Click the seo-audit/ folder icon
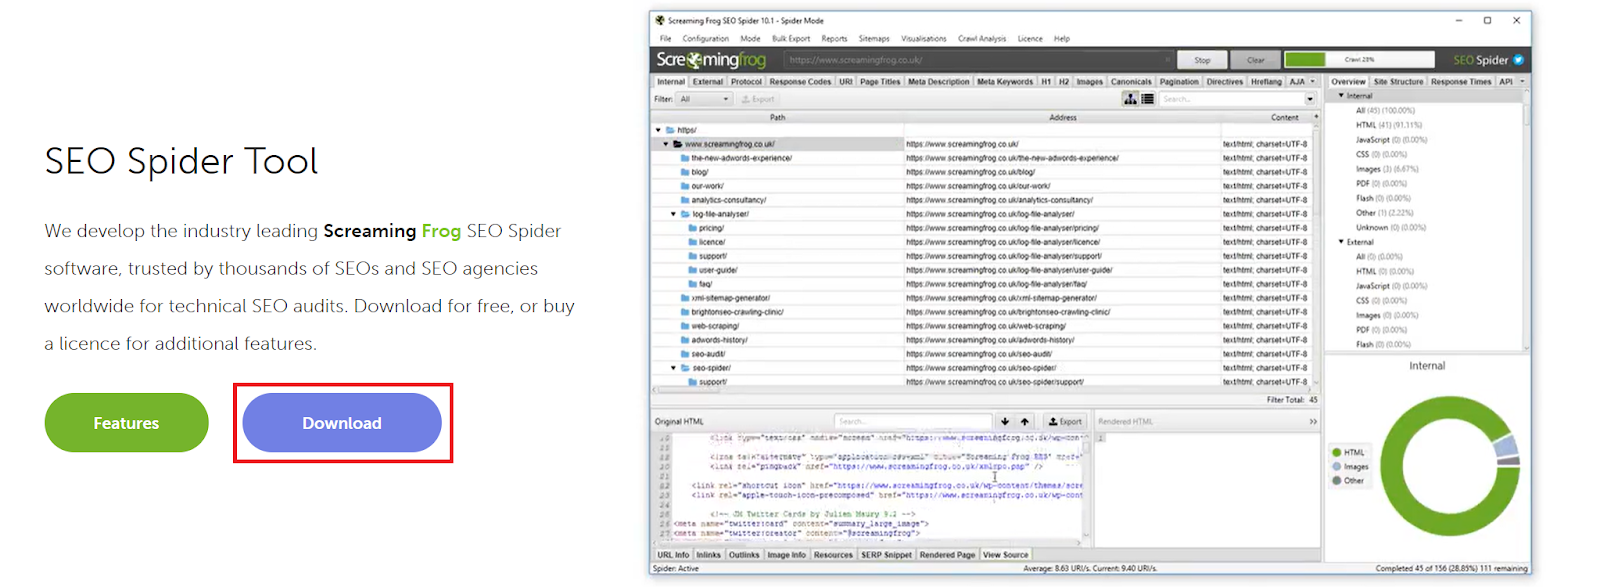The width and height of the screenshot is (1600, 587). click(685, 354)
